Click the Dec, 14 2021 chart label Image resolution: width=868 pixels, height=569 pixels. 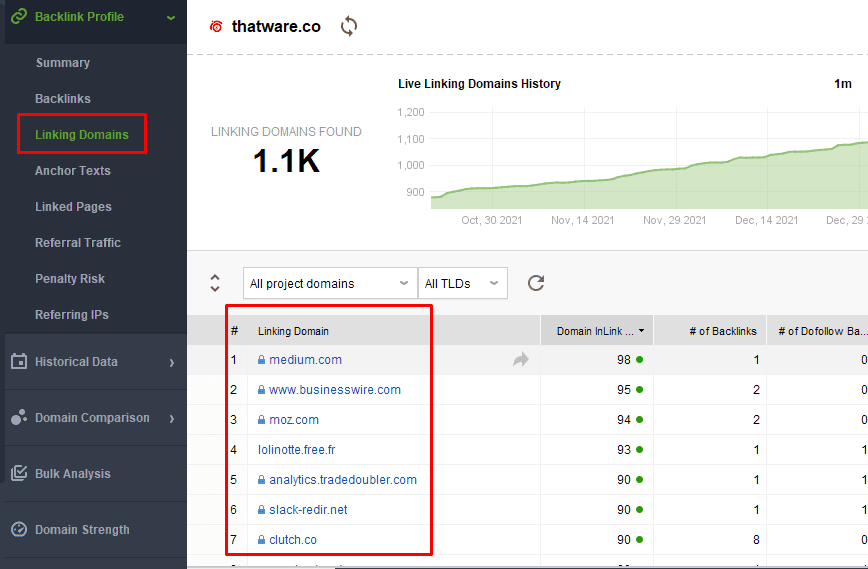click(766, 220)
